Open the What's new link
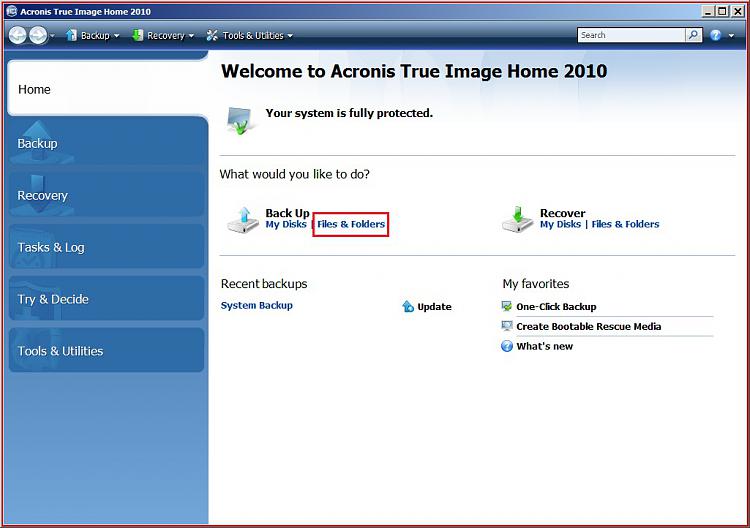Screen dimensions: 750x528 [544, 346]
